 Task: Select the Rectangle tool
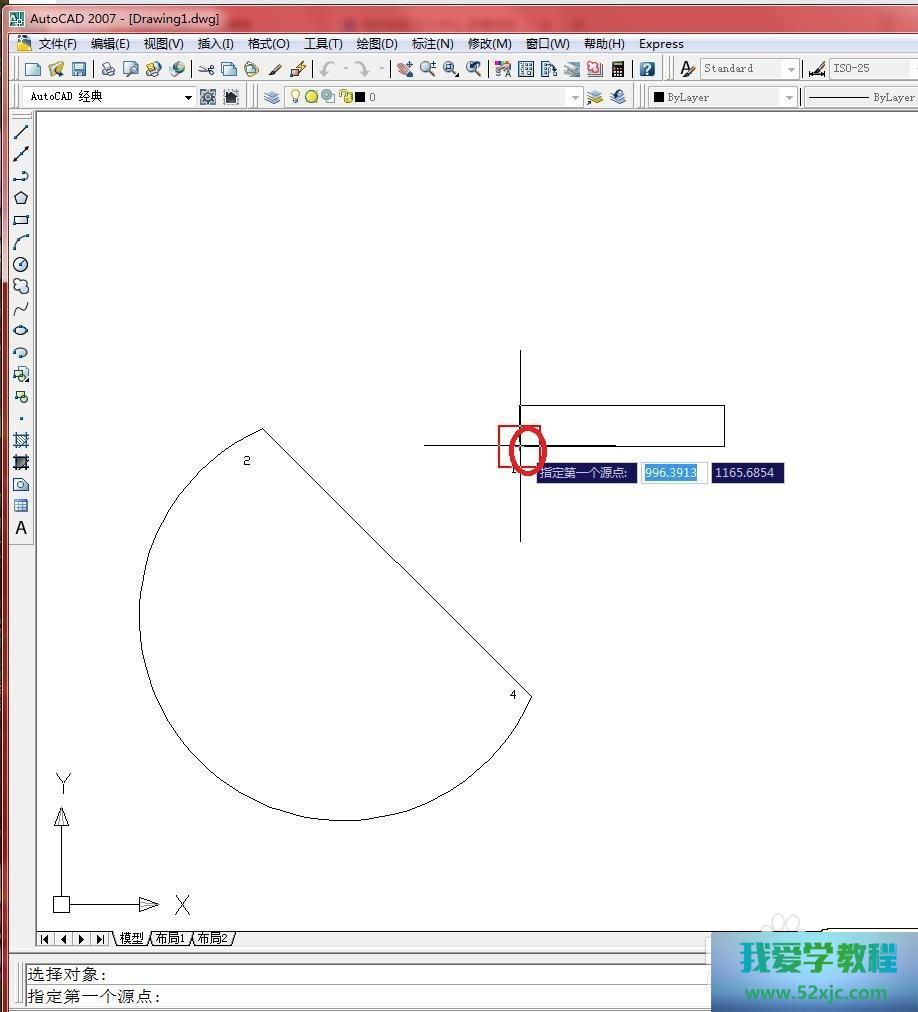coord(21,220)
